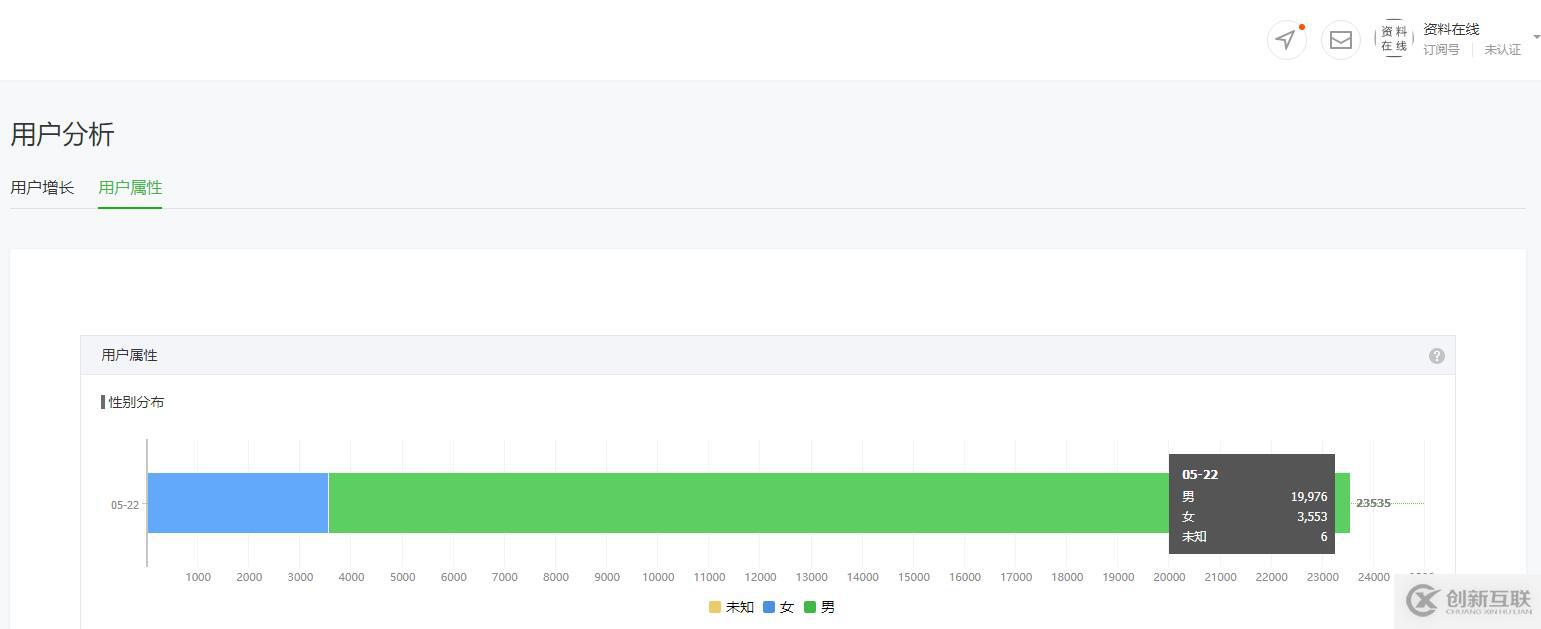
Task: Click the yellow 未知 legend swatch
Action: (715, 607)
